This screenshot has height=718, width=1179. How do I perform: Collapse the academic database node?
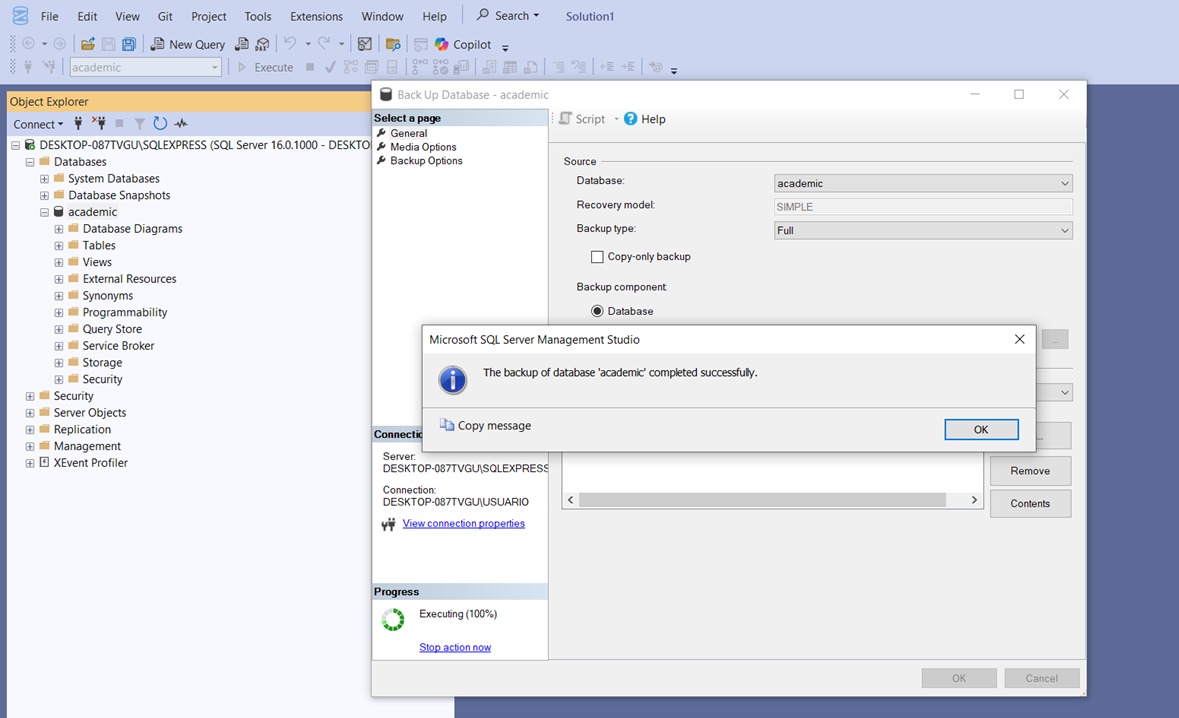click(44, 212)
